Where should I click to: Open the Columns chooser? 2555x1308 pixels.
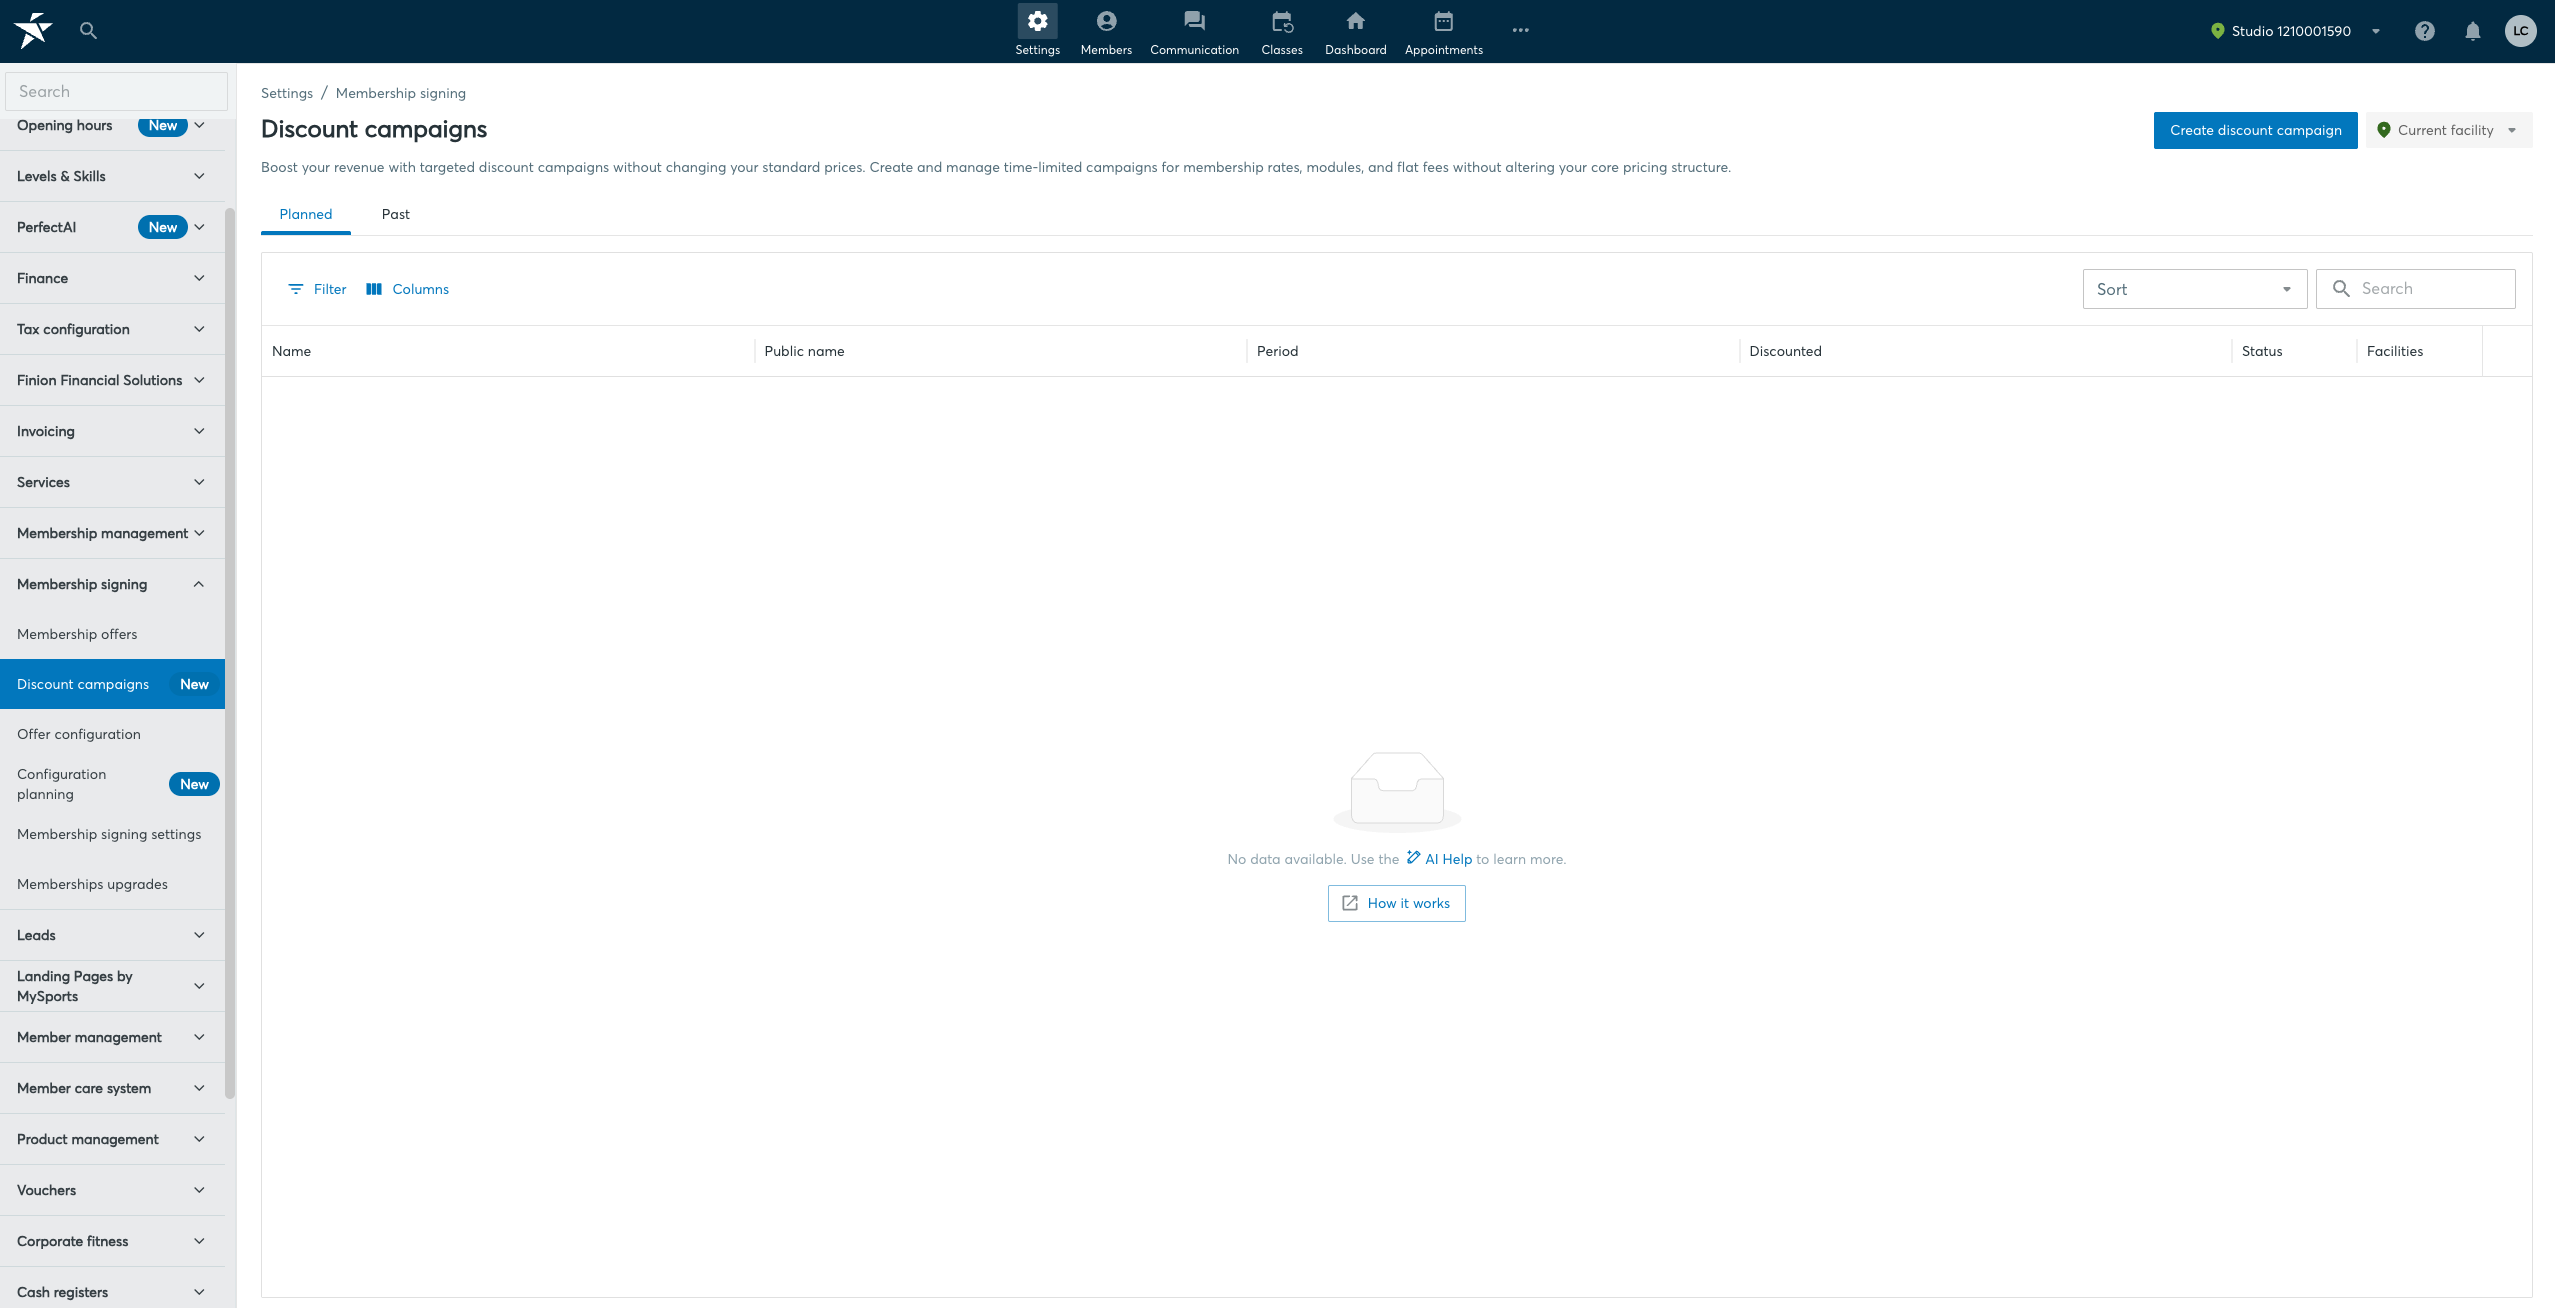click(407, 289)
